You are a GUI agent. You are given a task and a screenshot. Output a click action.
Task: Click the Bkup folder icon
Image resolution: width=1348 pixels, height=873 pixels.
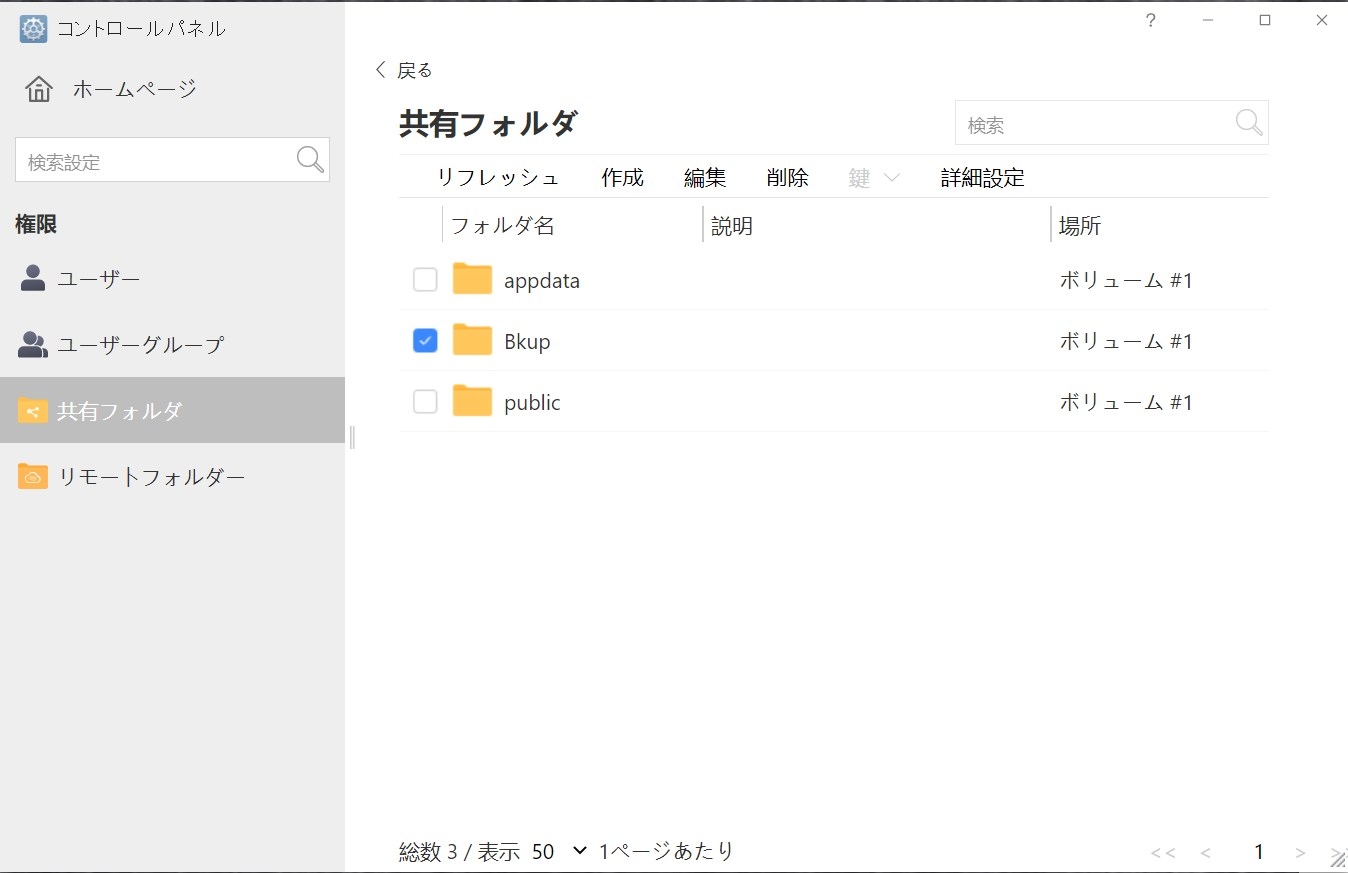(472, 341)
